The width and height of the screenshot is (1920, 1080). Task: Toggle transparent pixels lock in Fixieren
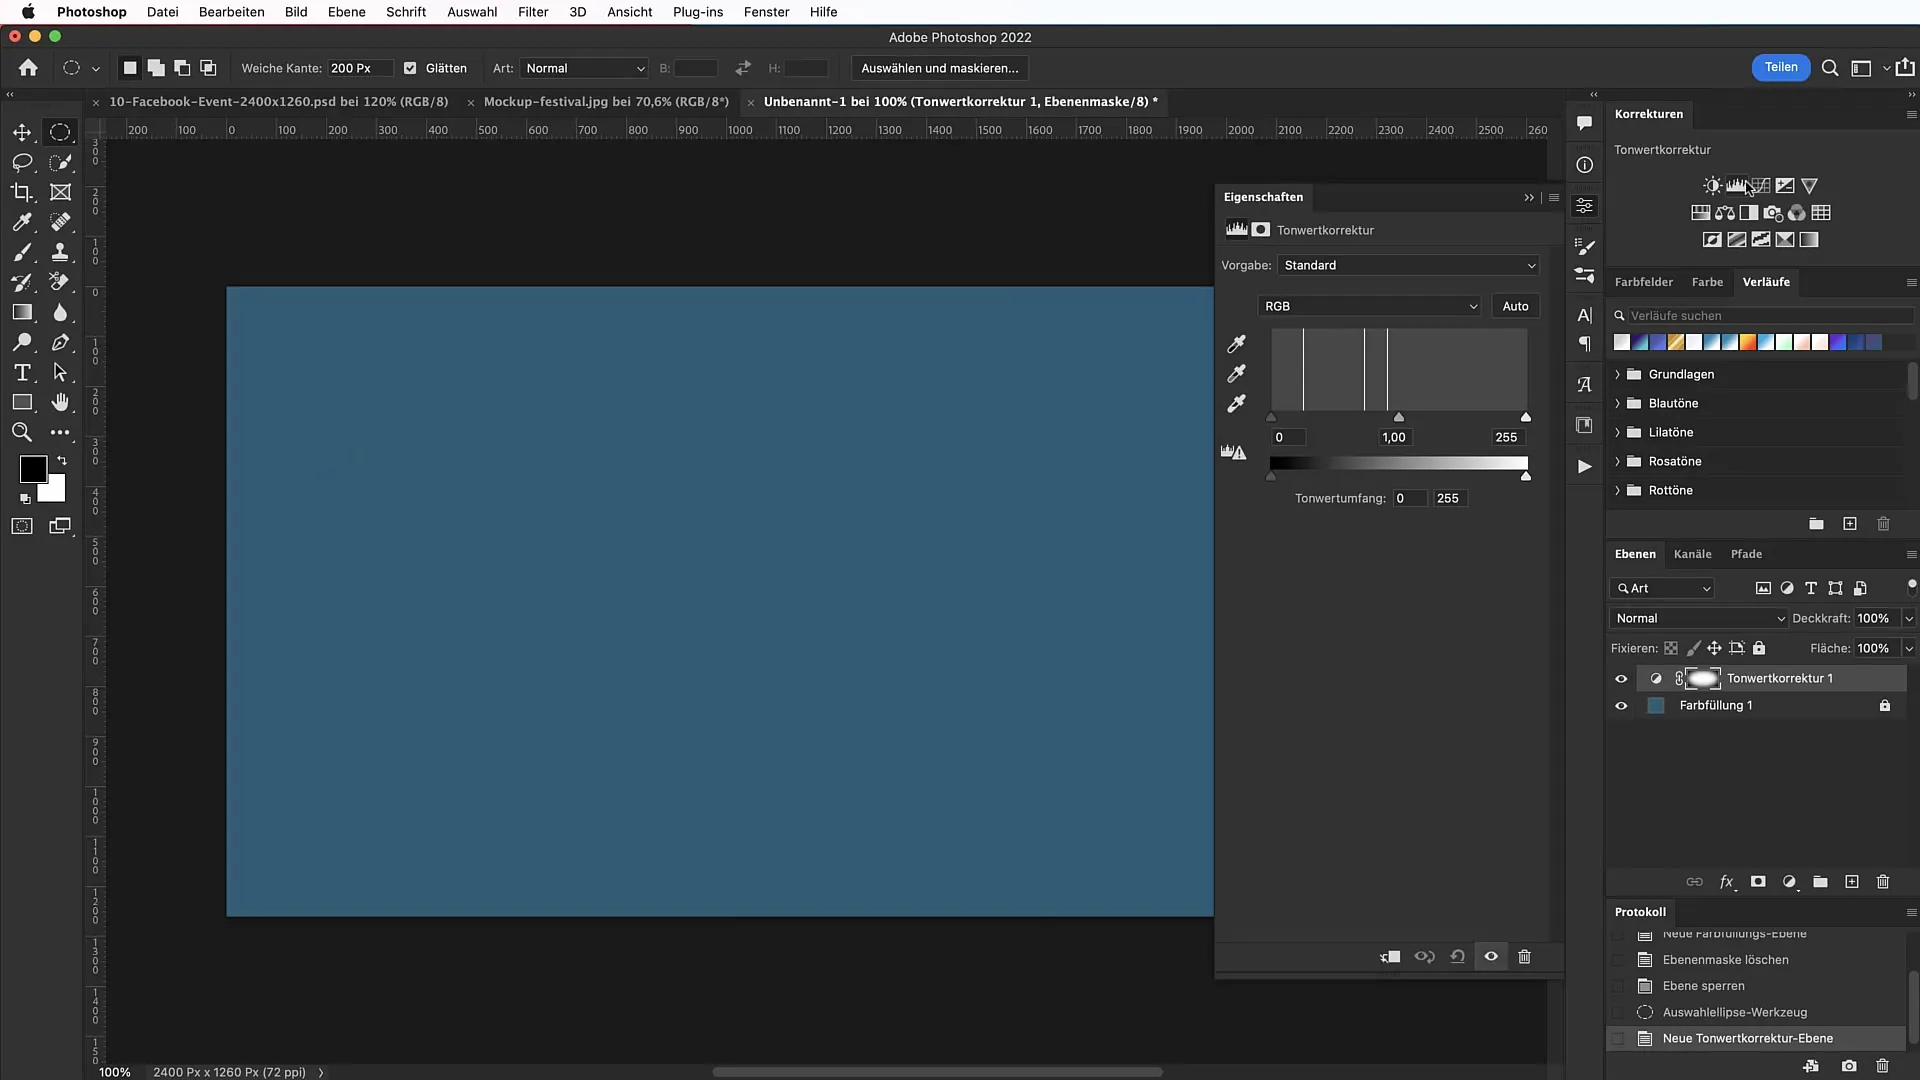pyautogui.click(x=1671, y=648)
